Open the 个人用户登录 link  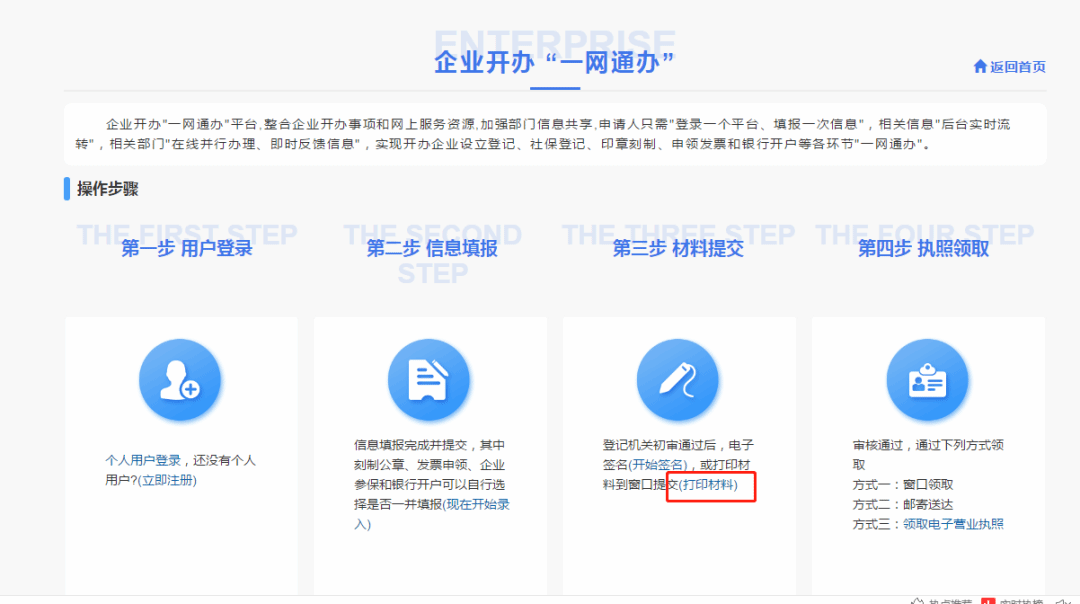click(x=143, y=461)
